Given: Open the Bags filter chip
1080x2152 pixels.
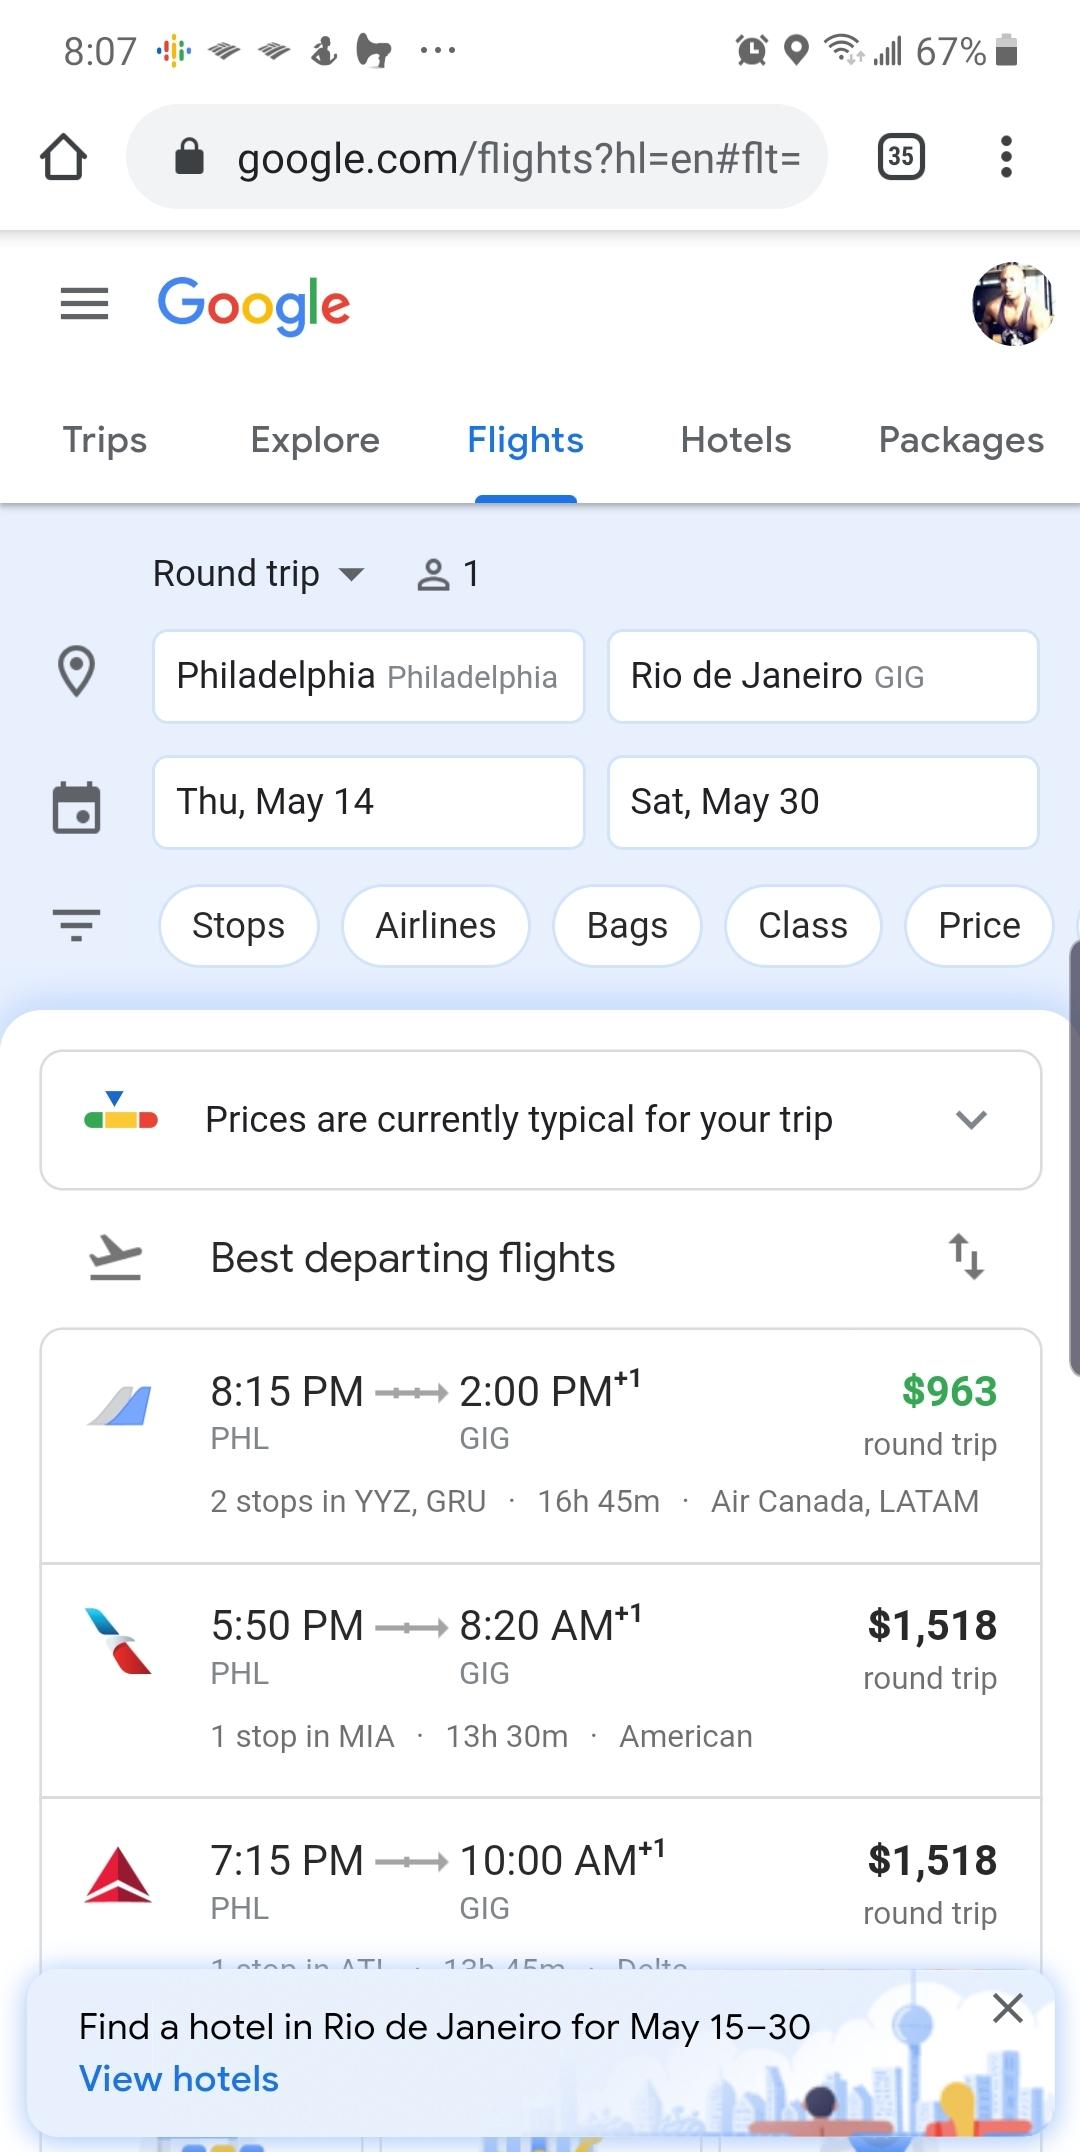Looking at the screenshot, I should pyautogui.click(x=627, y=926).
